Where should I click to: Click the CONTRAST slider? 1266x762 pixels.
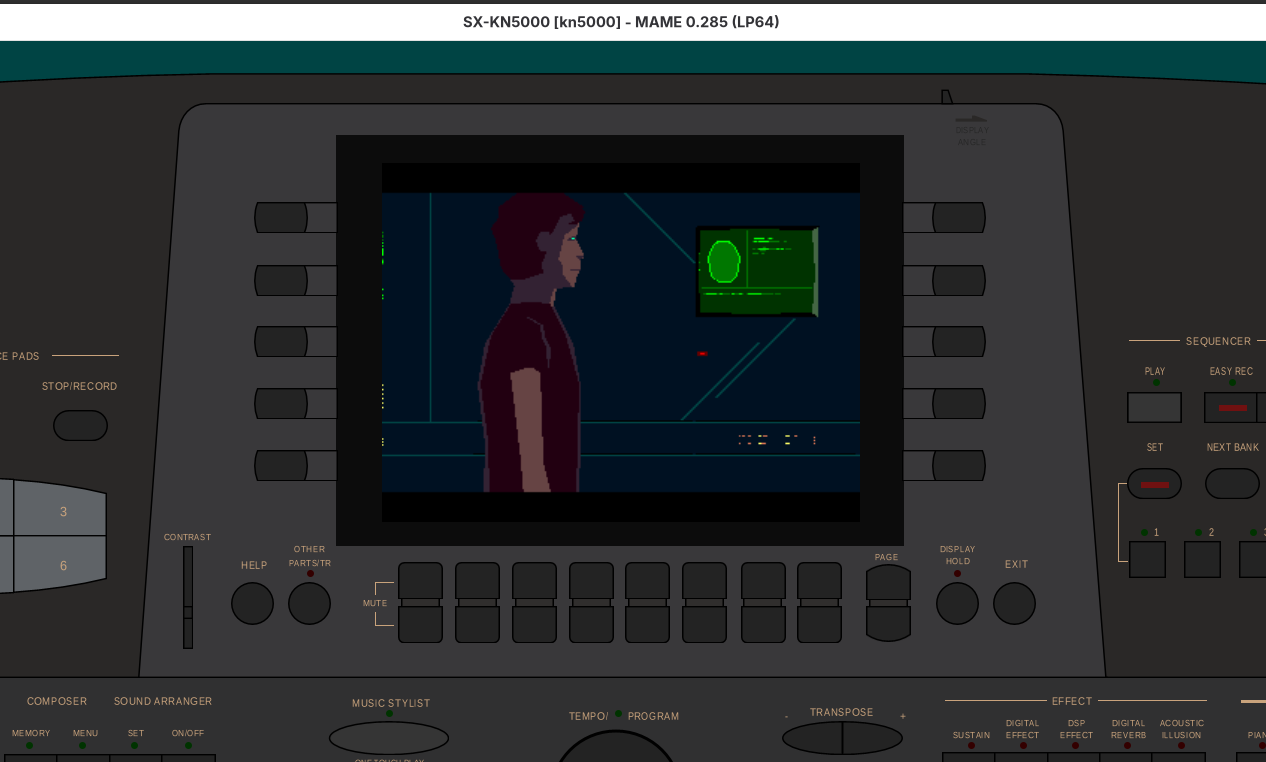click(x=188, y=611)
